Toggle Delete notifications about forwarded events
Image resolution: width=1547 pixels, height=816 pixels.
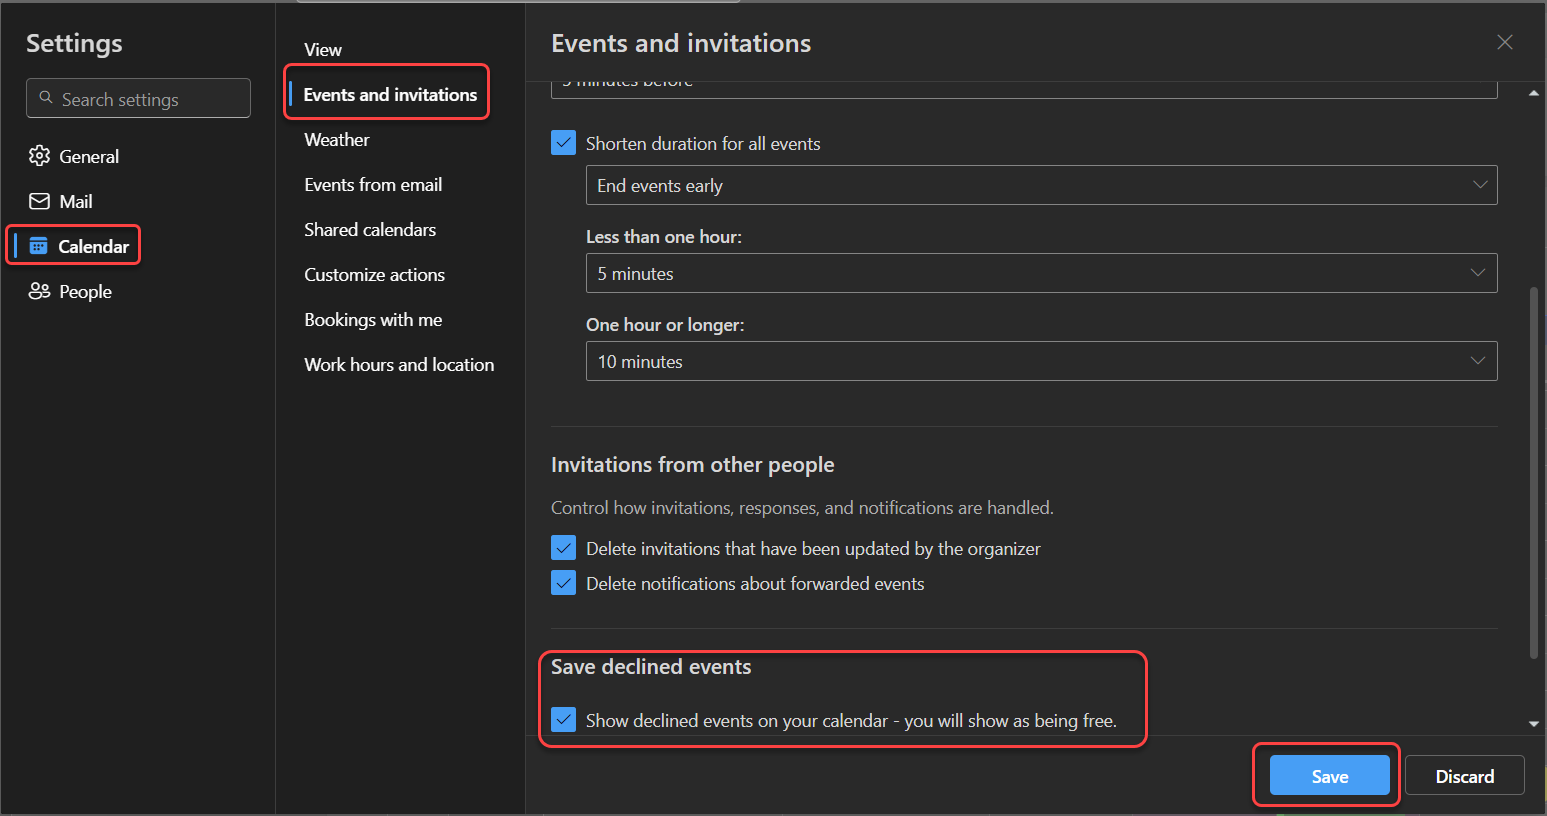[564, 583]
